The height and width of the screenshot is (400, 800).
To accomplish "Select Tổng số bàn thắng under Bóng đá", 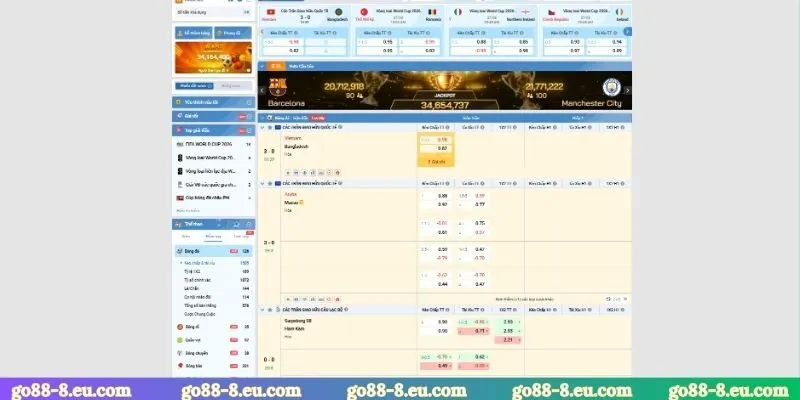I will [x=200, y=305].
